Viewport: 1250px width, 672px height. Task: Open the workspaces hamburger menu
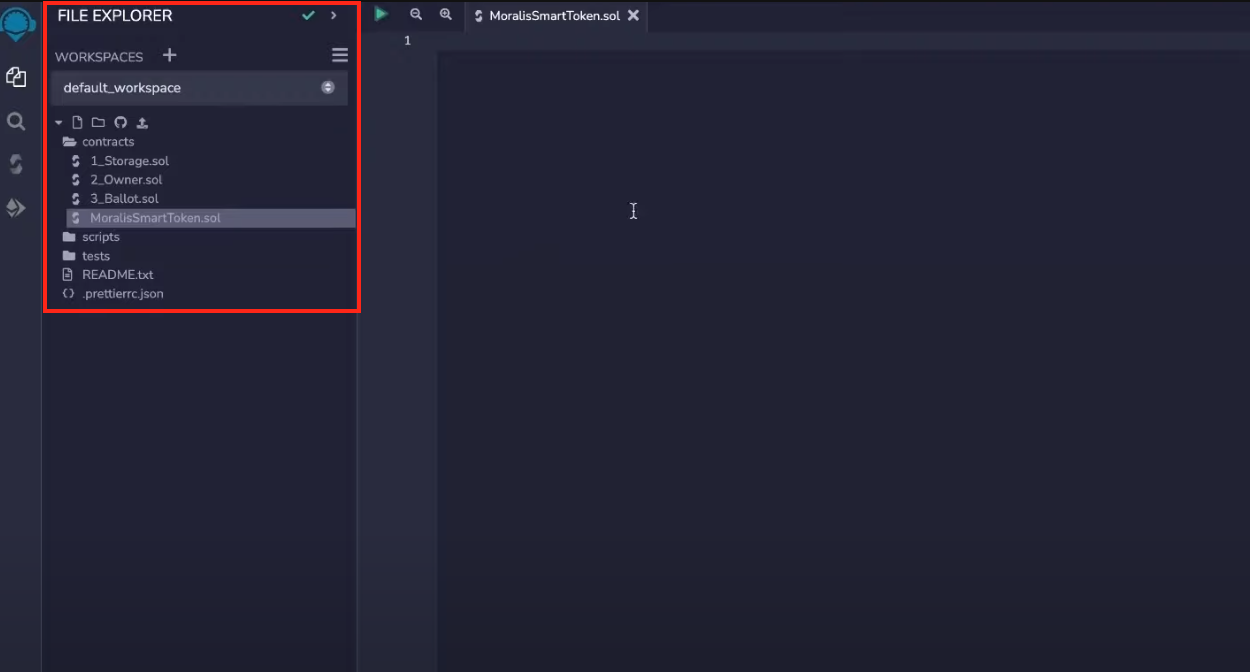tap(339, 54)
